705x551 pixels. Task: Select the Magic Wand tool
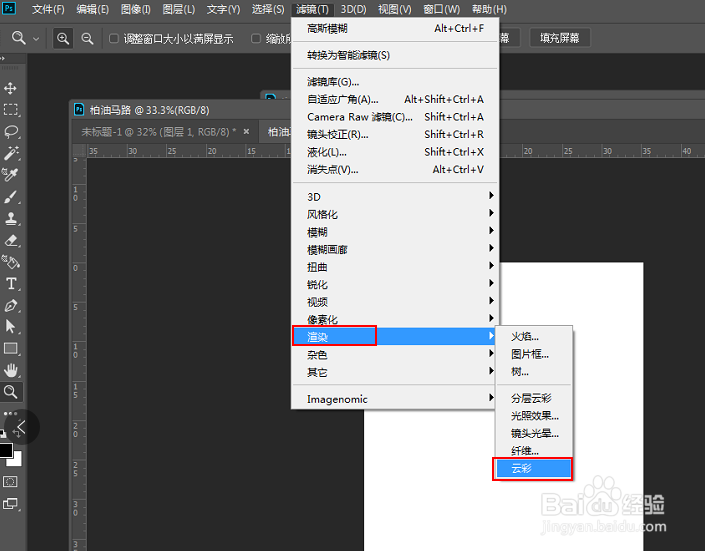click(x=11, y=153)
